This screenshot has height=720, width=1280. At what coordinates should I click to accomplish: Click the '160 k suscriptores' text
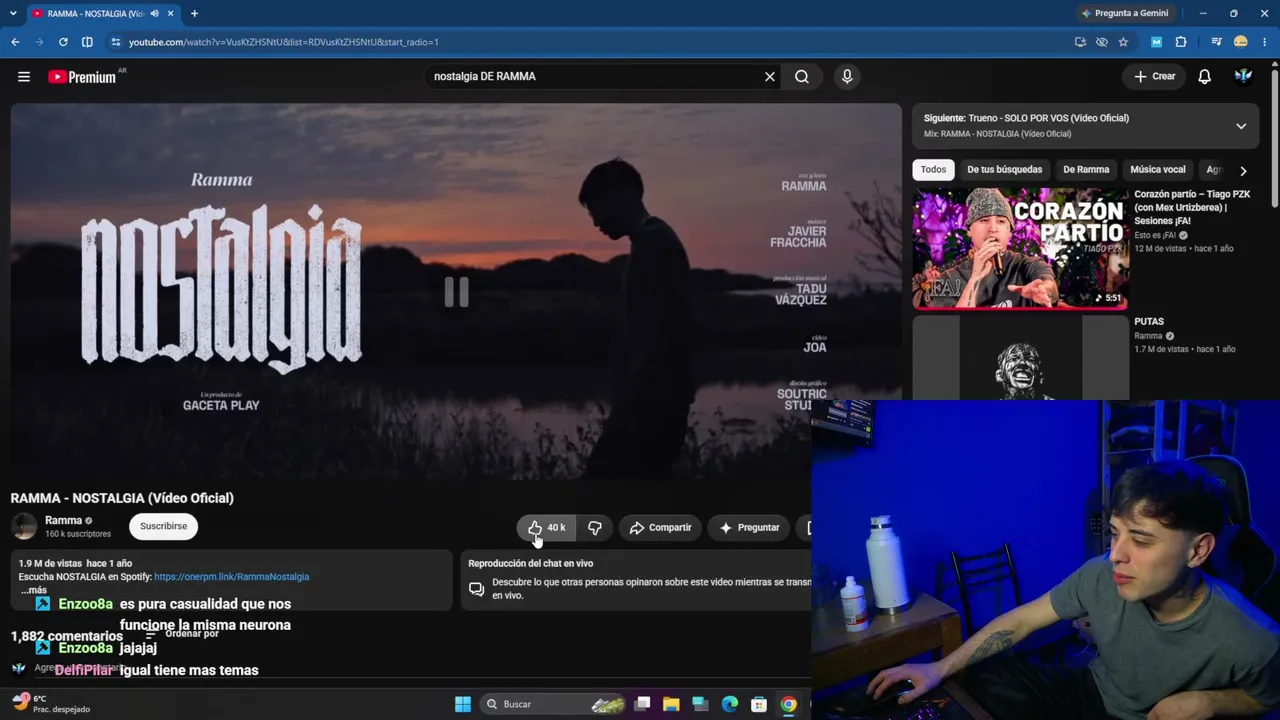(78, 534)
